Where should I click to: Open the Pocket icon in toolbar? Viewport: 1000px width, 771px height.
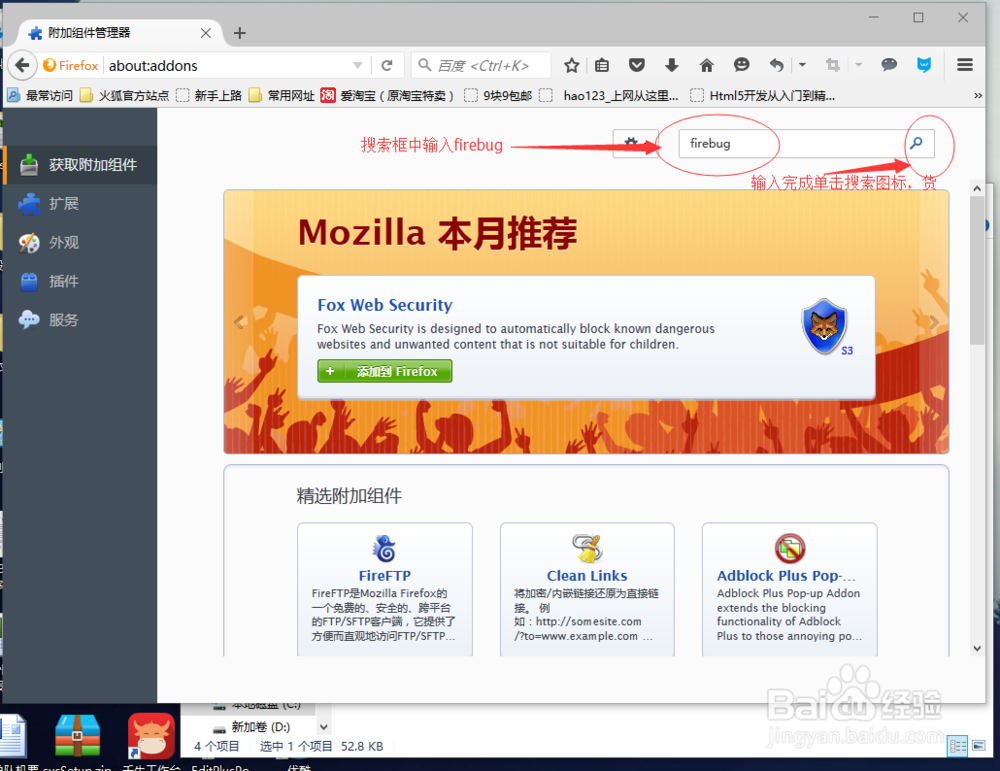(636, 65)
